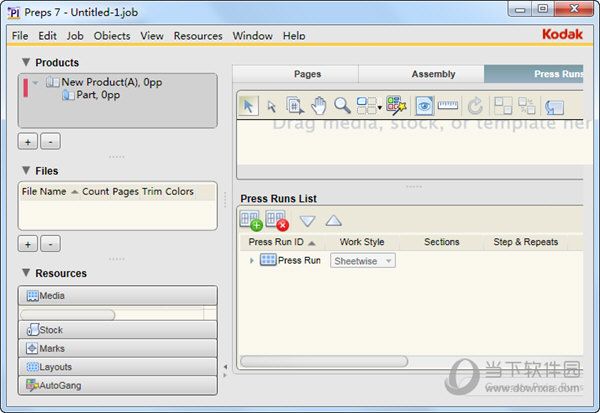Move press run down with triangle
Image resolution: width=600 pixels, height=413 pixels.
pos(307,221)
